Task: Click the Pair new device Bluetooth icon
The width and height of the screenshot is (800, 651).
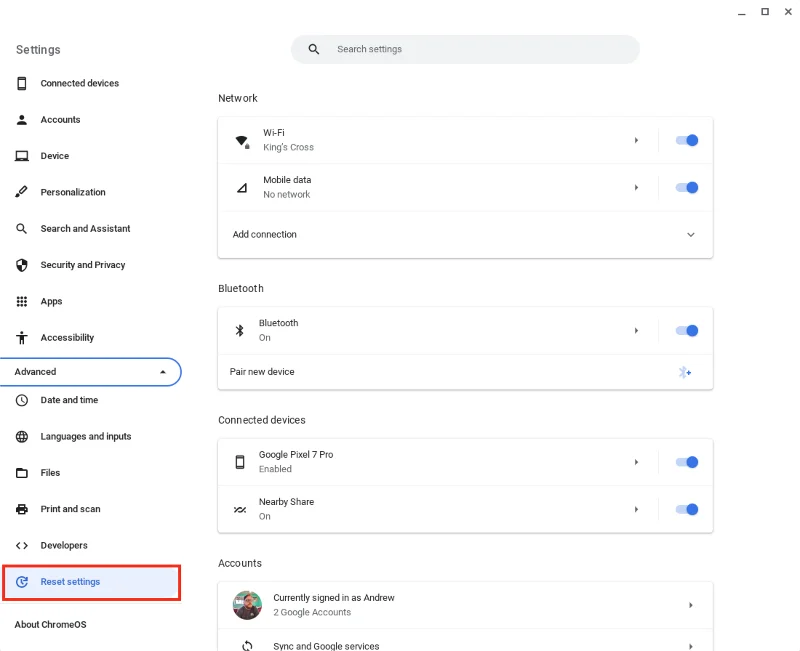Action: (x=685, y=371)
